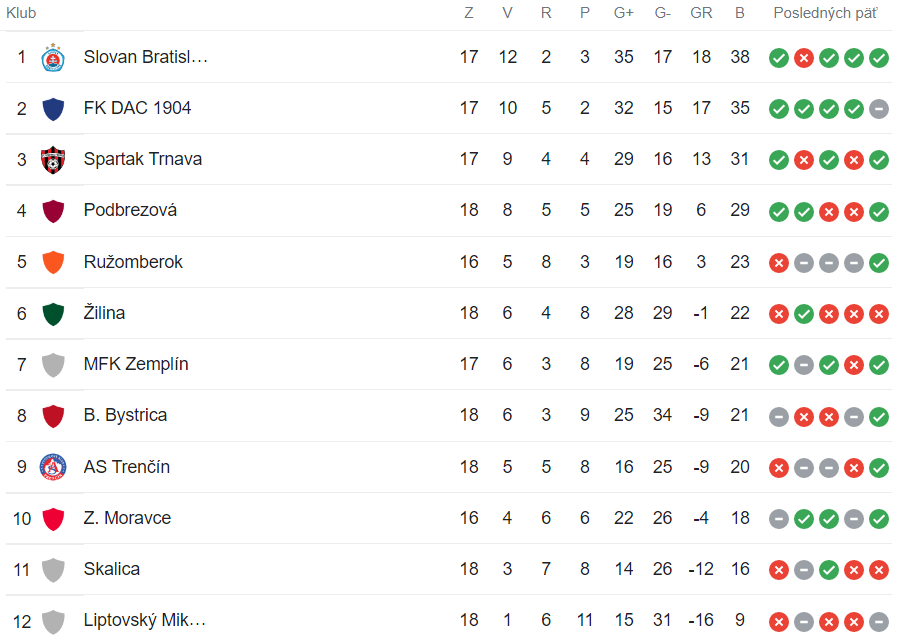
Task: Open the Slovan Bratislava team link
Action: point(146,57)
